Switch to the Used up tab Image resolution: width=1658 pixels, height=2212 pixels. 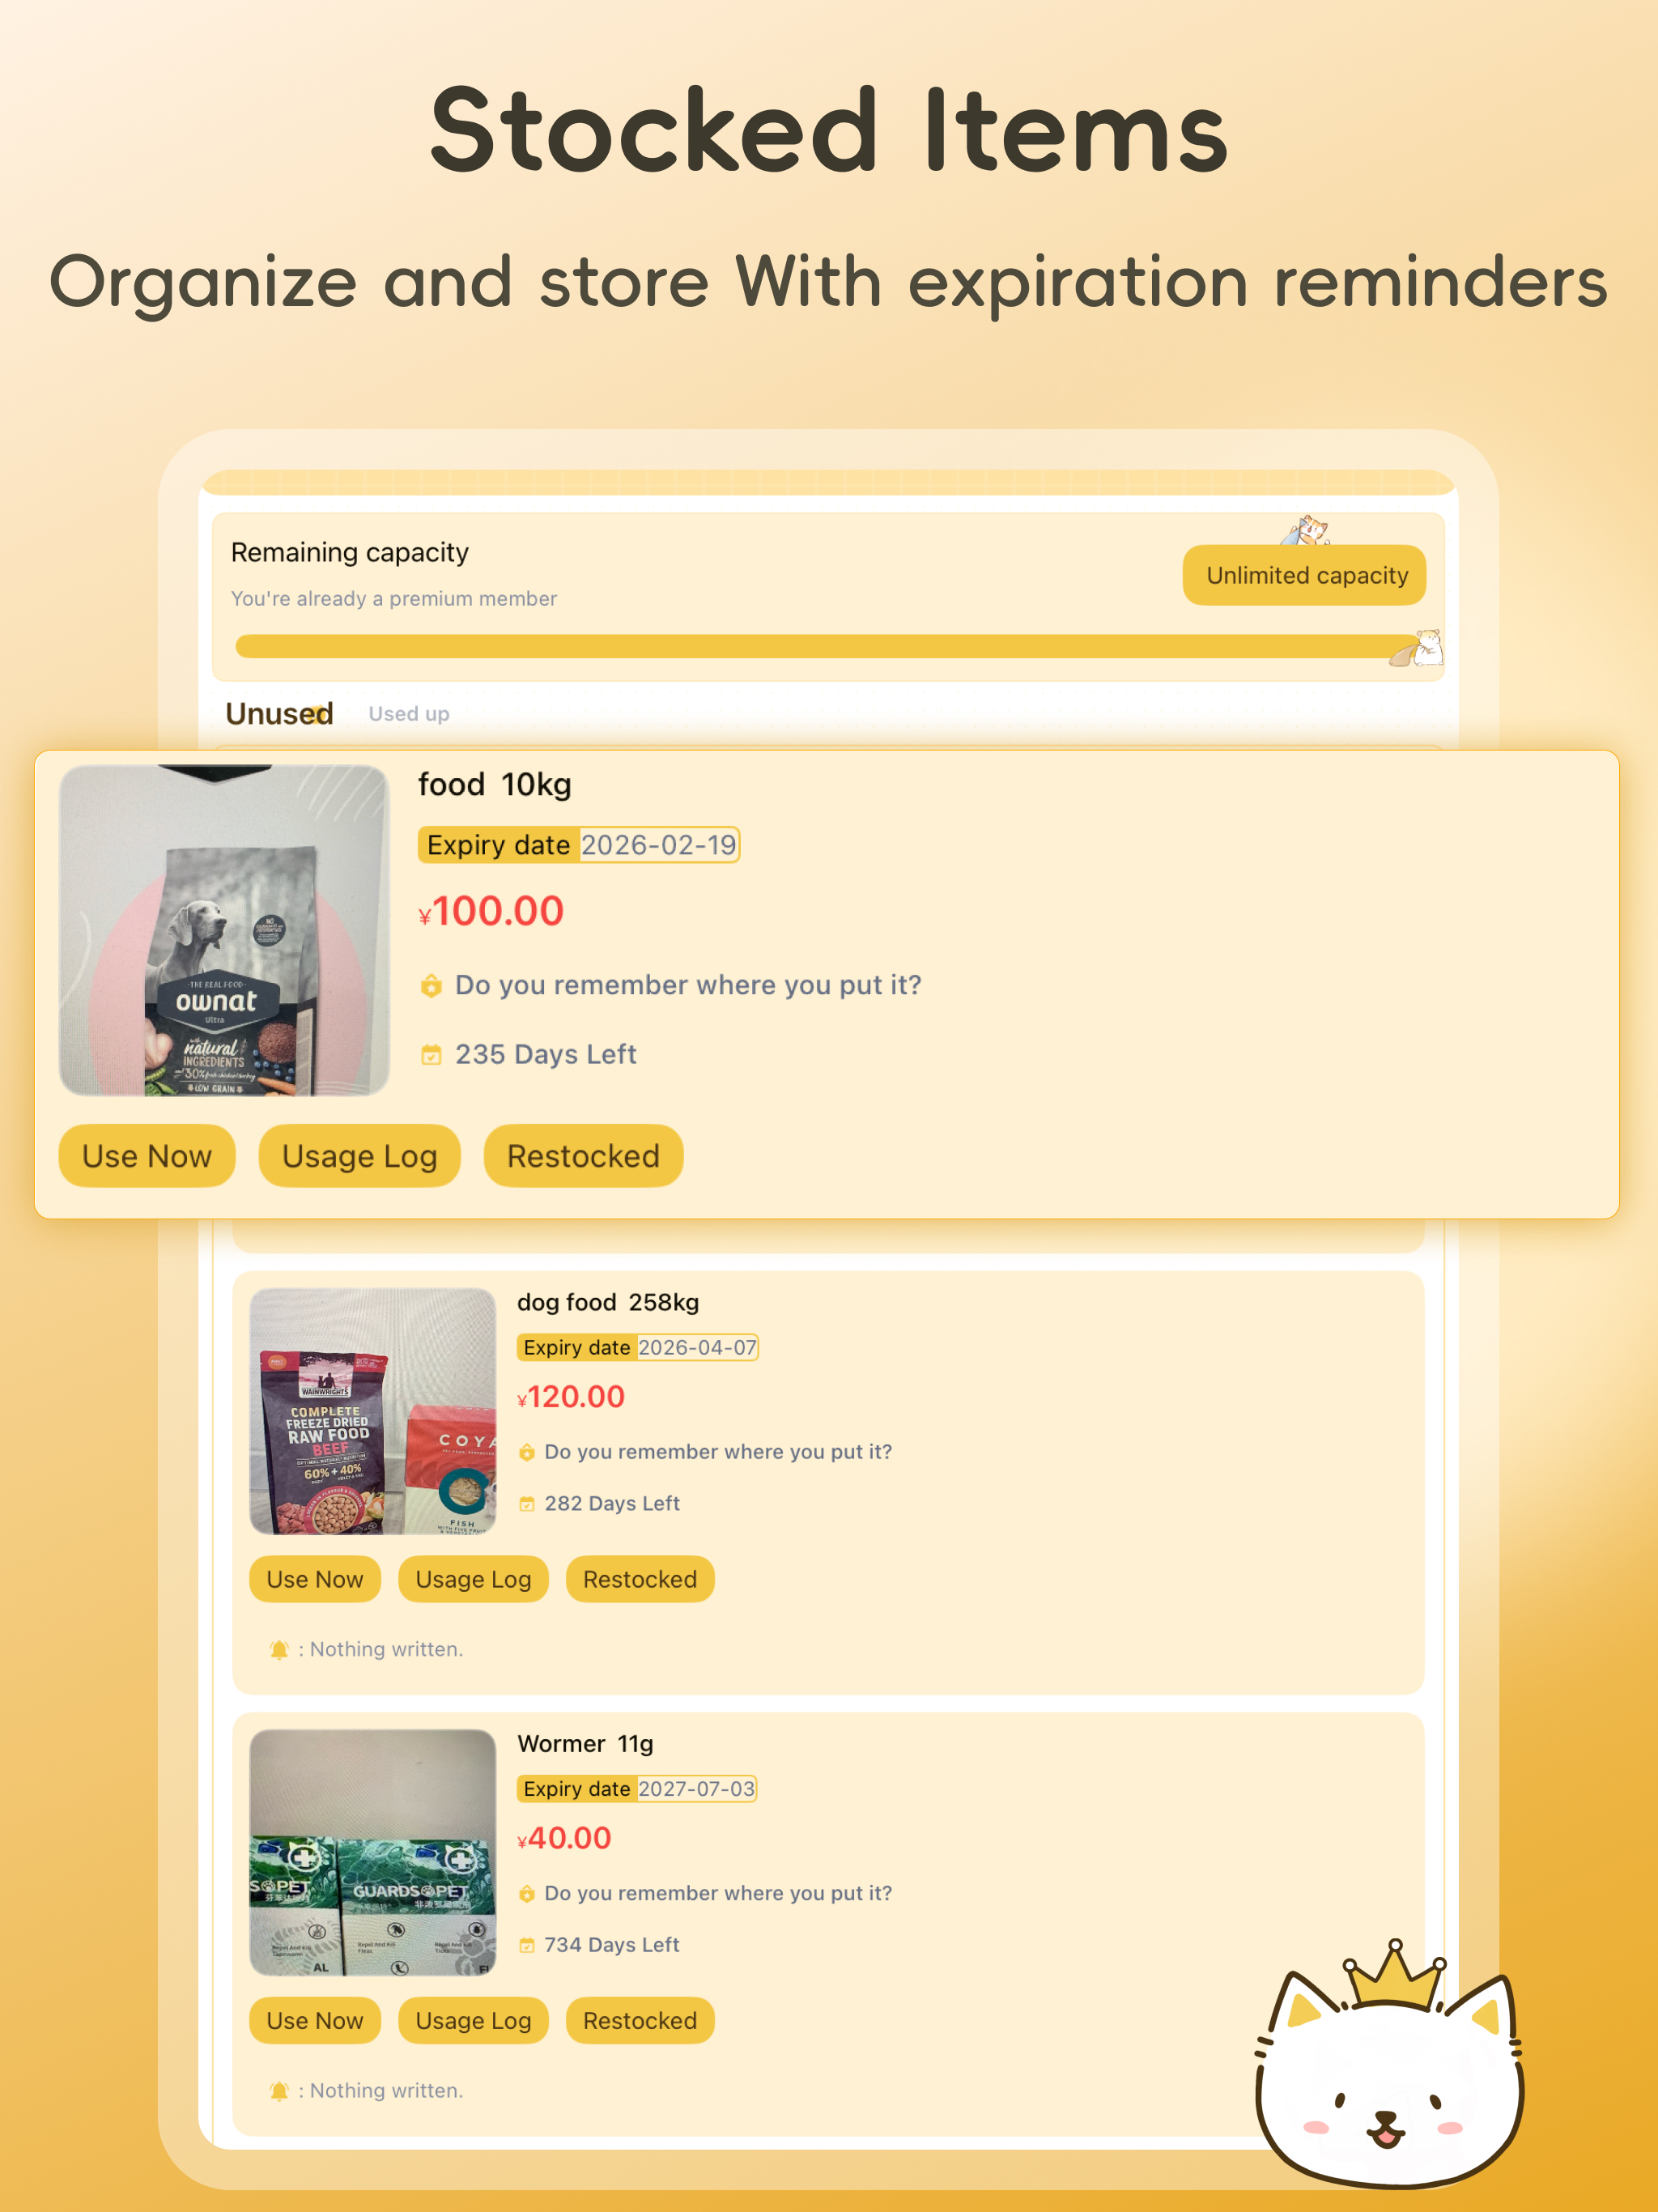409,714
